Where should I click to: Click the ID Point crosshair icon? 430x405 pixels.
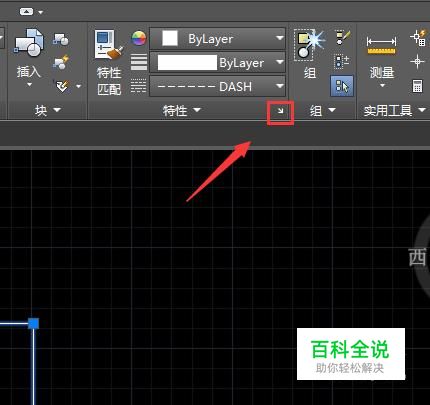pyautogui.click(x=417, y=62)
